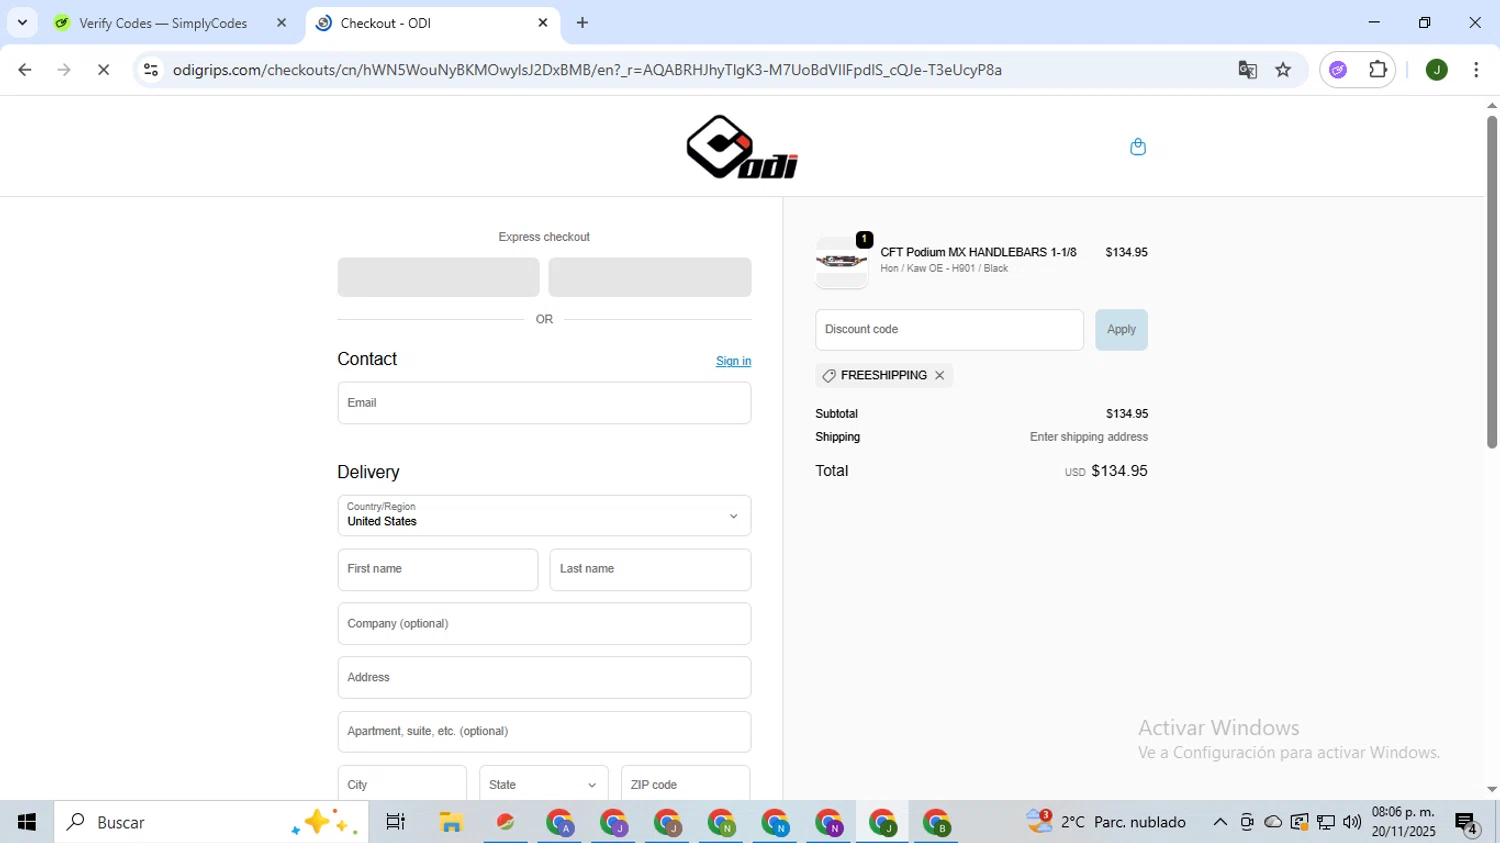Screen dimensions: 1500x843
Task: Click the ODI logo in header
Action: [x=742, y=147]
